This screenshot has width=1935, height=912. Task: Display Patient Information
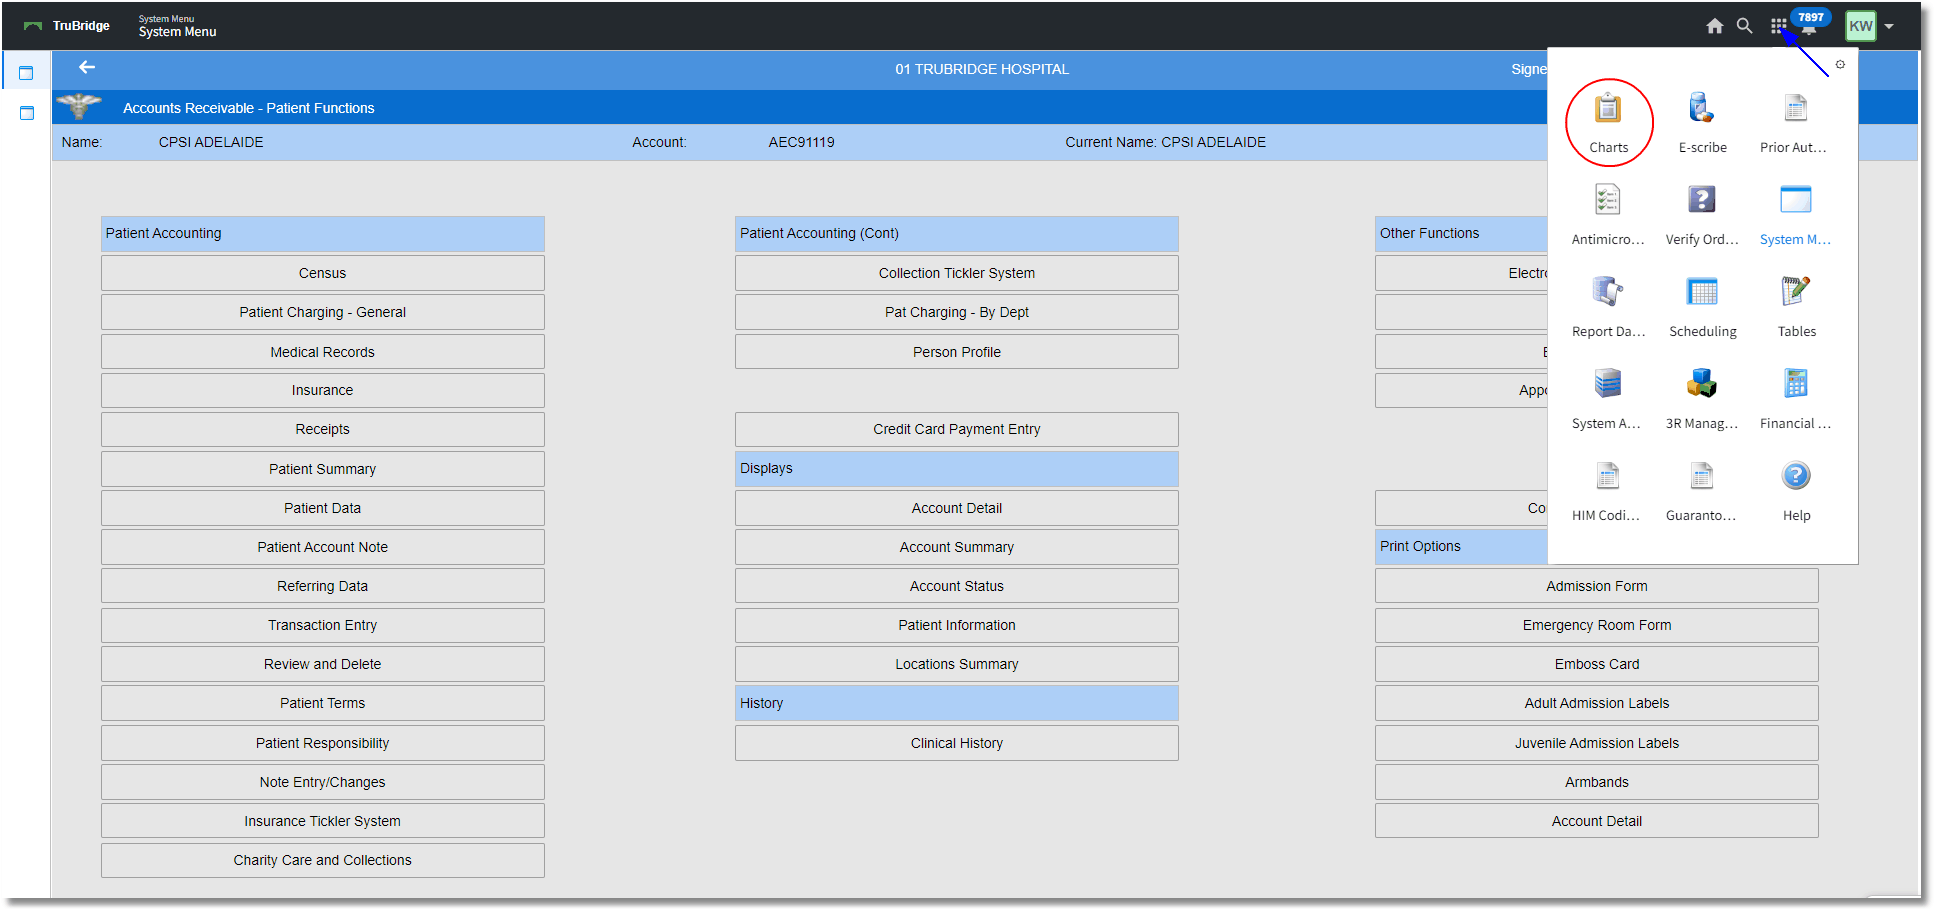pos(956,625)
